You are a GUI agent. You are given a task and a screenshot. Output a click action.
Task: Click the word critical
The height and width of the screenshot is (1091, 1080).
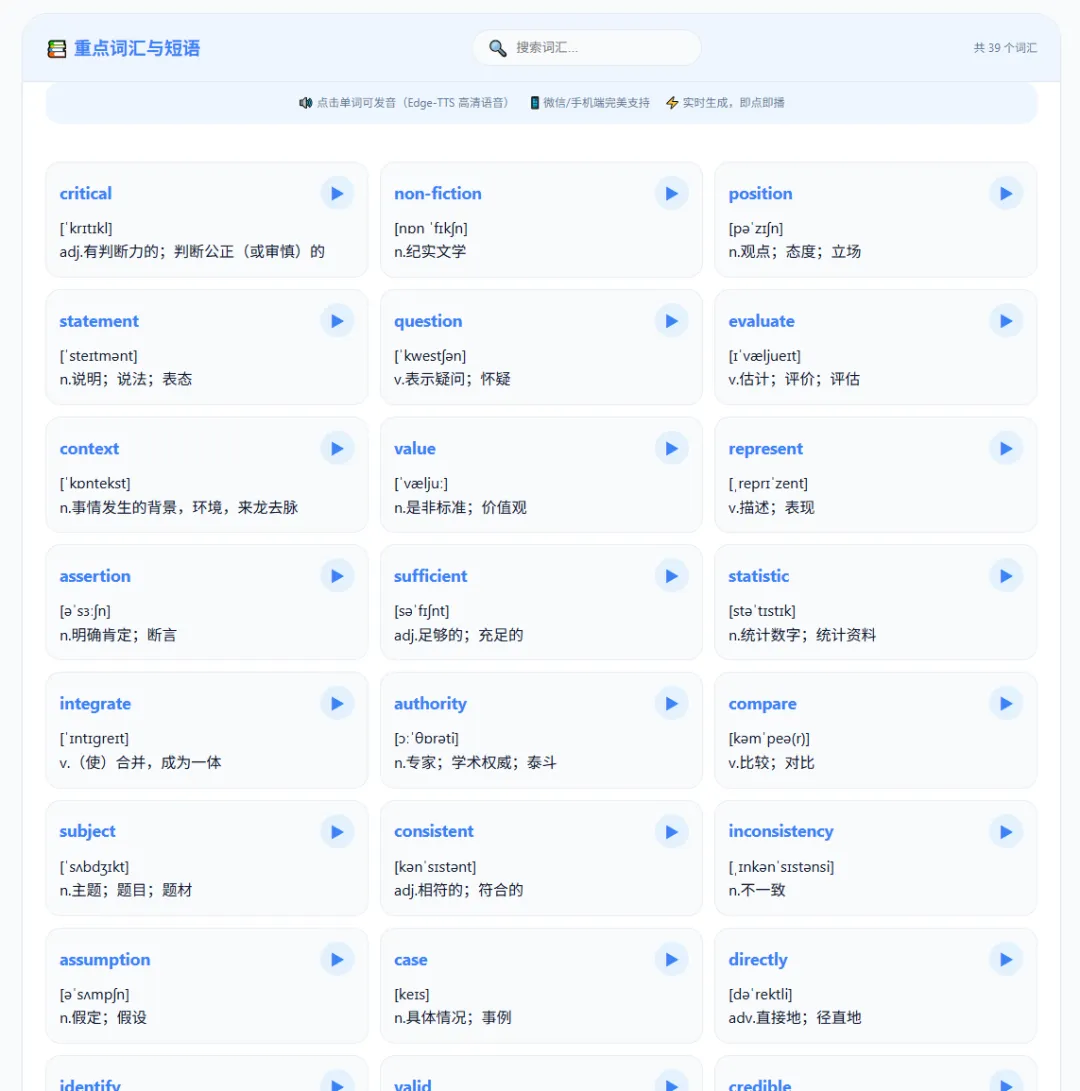pyautogui.click(x=86, y=193)
